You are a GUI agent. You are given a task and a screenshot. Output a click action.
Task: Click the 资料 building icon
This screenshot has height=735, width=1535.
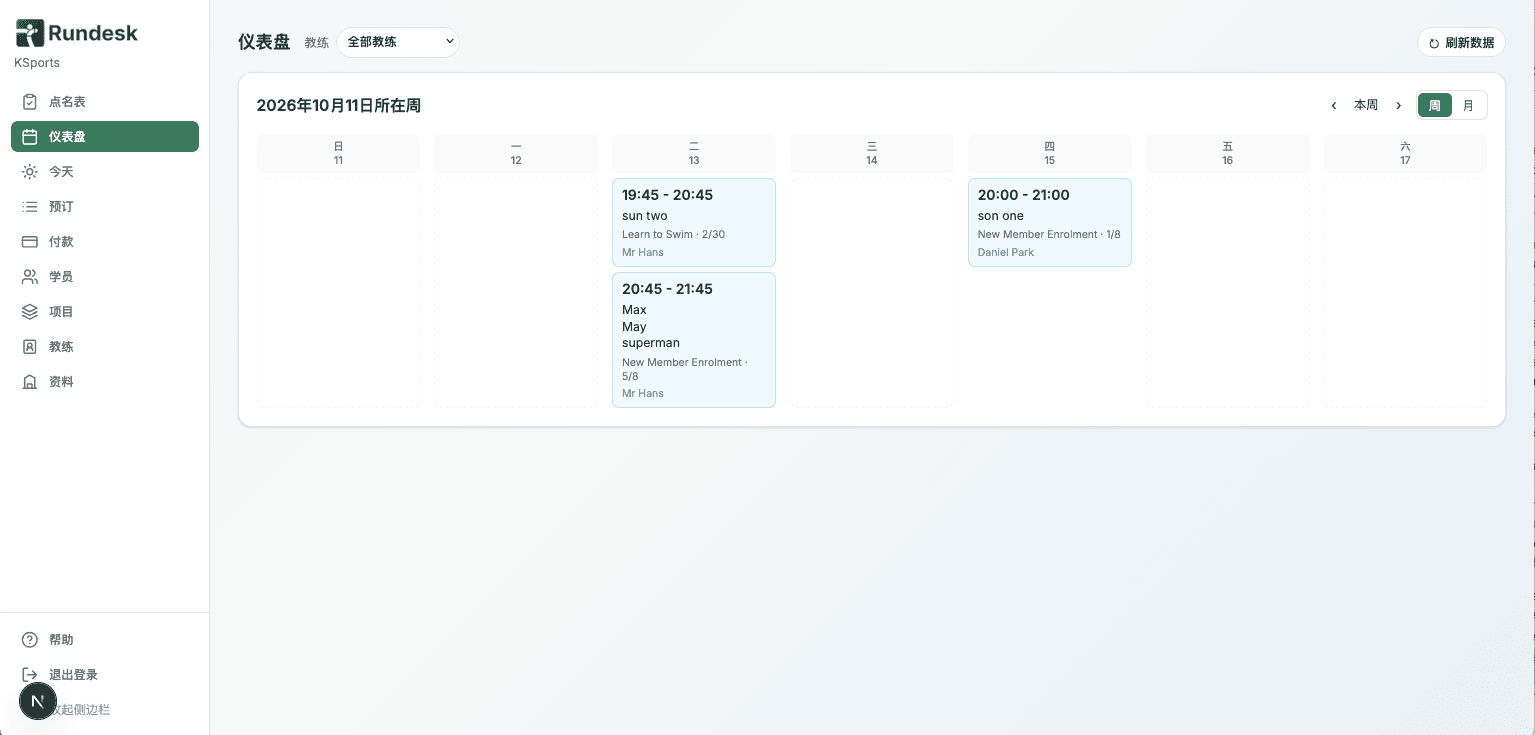pos(30,382)
